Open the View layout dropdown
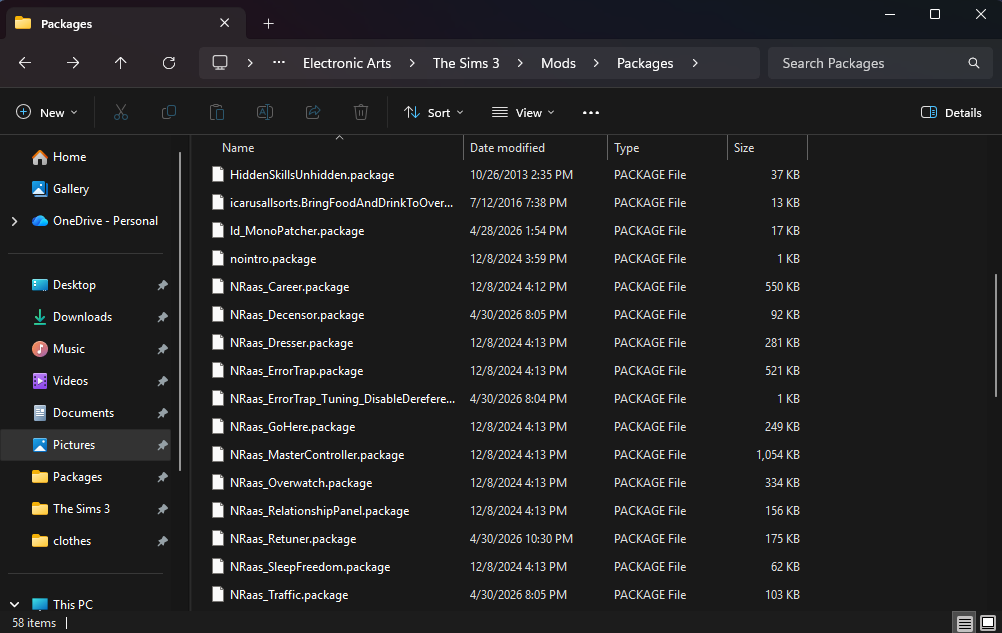This screenshot has width=1002, height=633. point(523,112)
